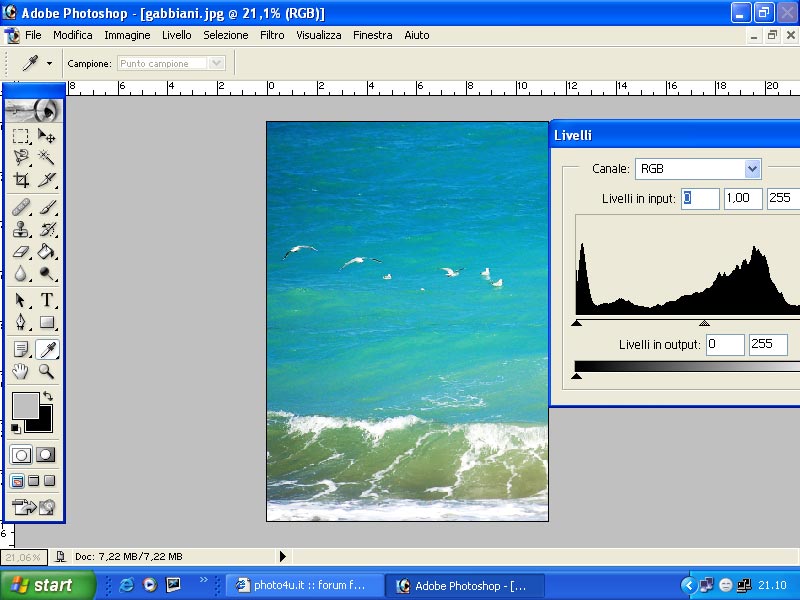
Task: Select the Clone Stamp tool
Action: click(x=21, y=229)
